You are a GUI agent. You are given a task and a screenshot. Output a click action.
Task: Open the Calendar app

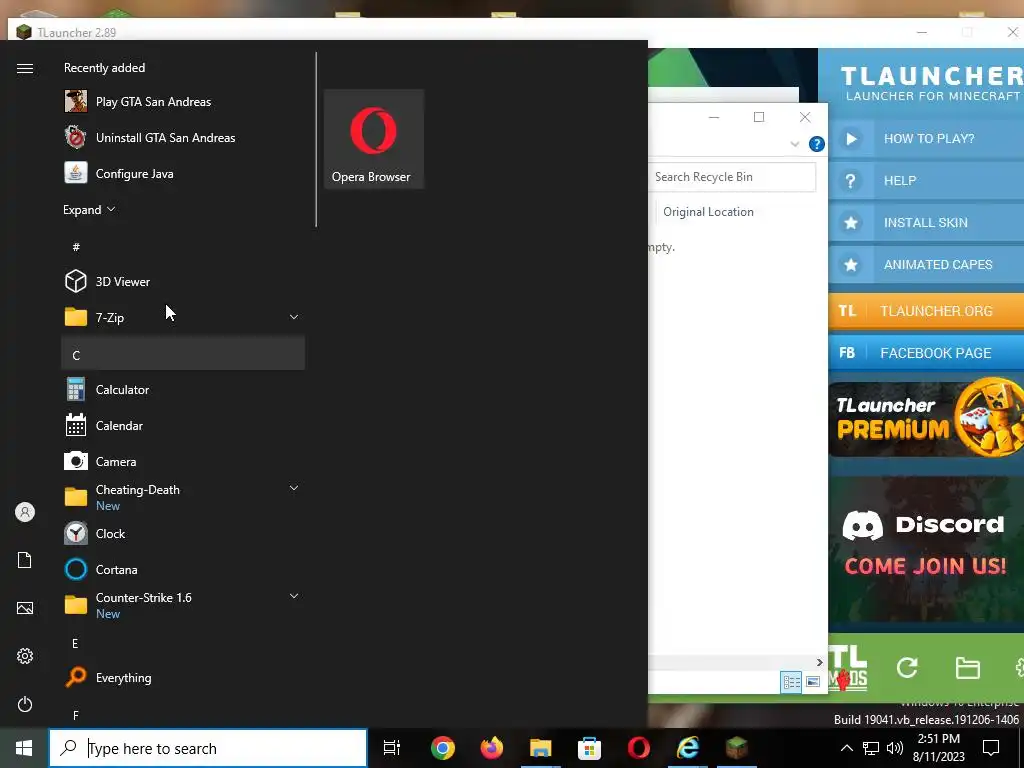click(183, 426)
